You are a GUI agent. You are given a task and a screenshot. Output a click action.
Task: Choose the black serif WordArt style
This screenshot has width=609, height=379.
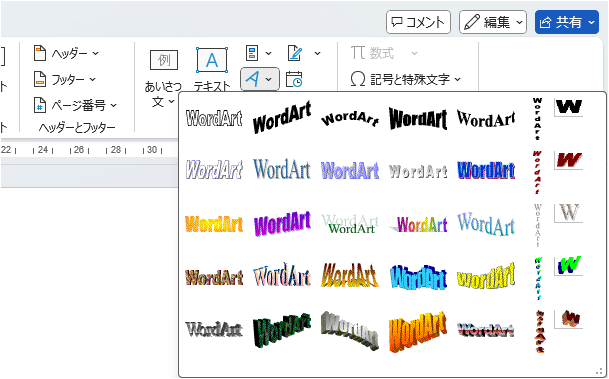pyautogui.click(x=486, y=118)
